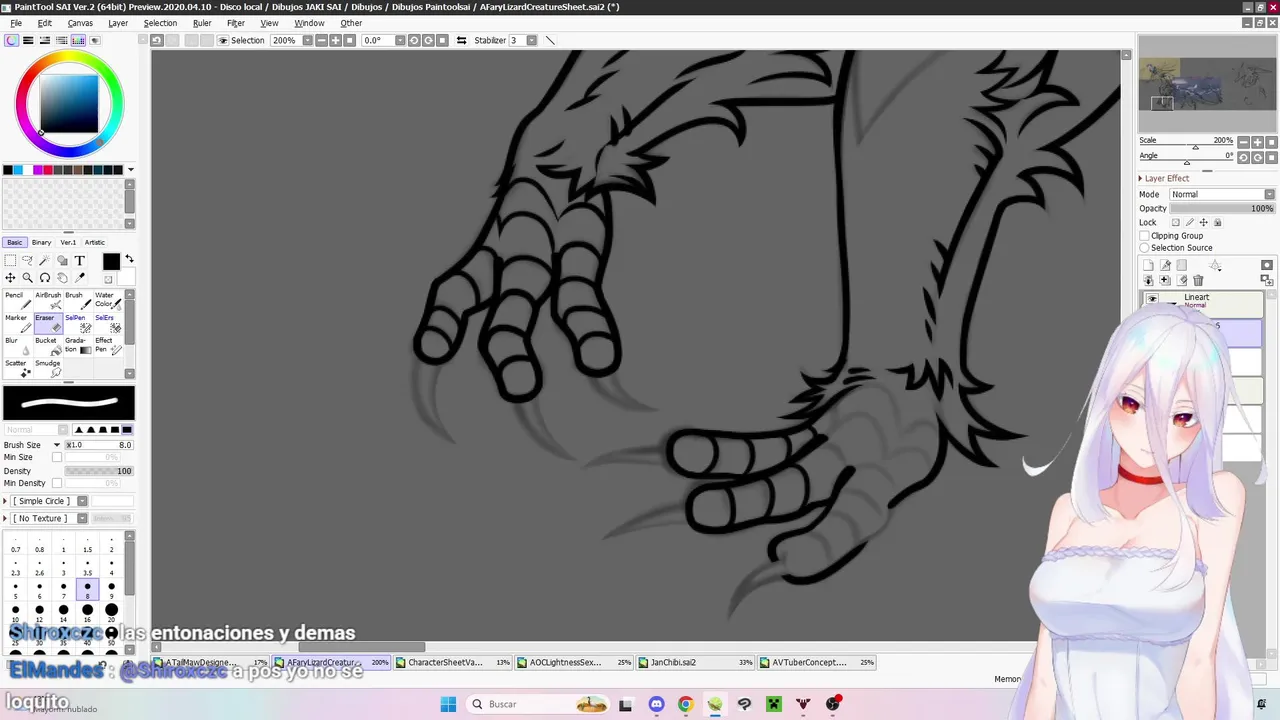Toggle lock transparency icon
Viewport: 1280px width, 720px height.
1175,222
